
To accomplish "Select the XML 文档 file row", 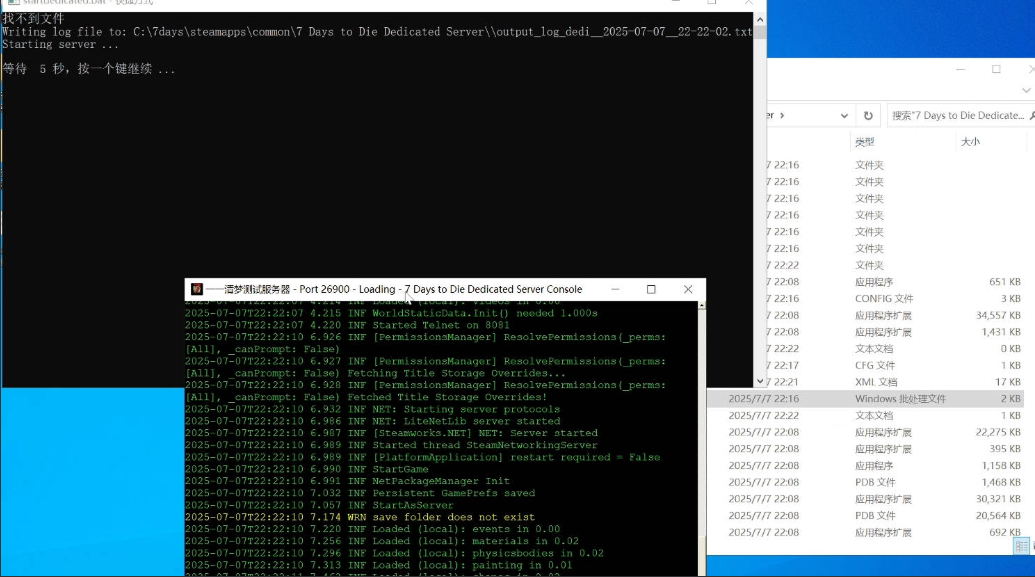I will tap(868, 382).
